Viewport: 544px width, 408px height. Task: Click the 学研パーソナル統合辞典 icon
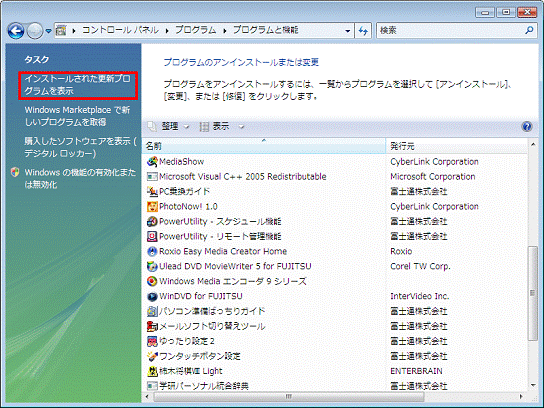152,386
